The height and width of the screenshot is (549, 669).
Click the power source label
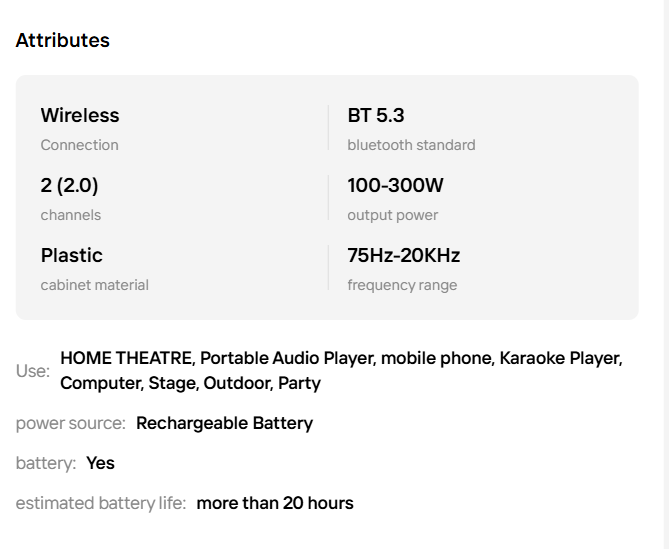click(70, 423)
